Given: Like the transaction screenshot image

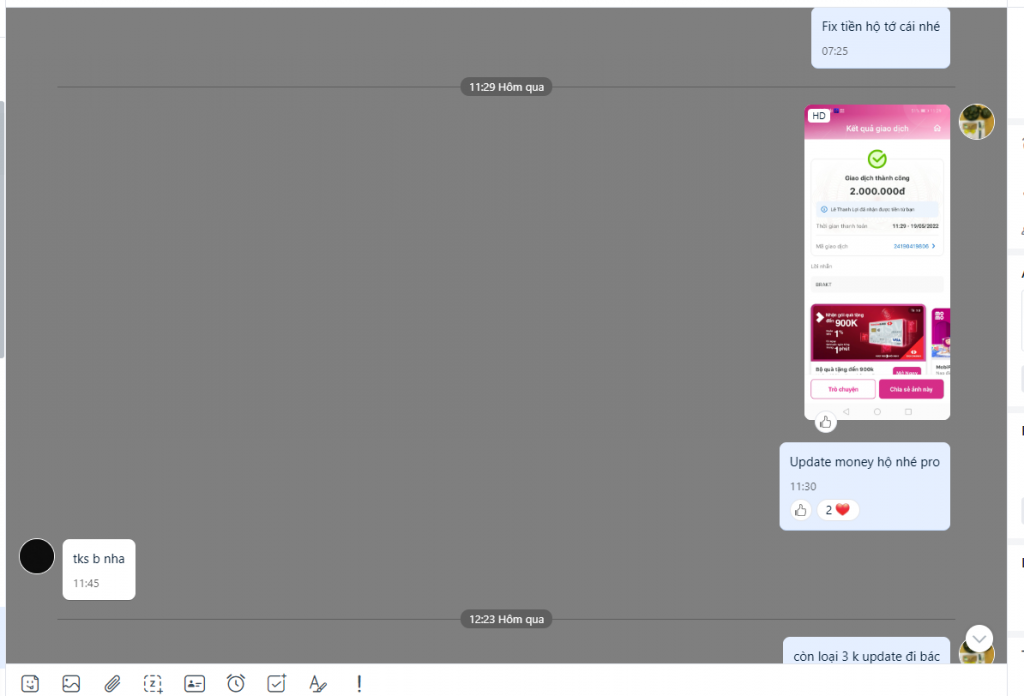Looking at the screenshot, I should pyautogui.click(x=825, y=422).
